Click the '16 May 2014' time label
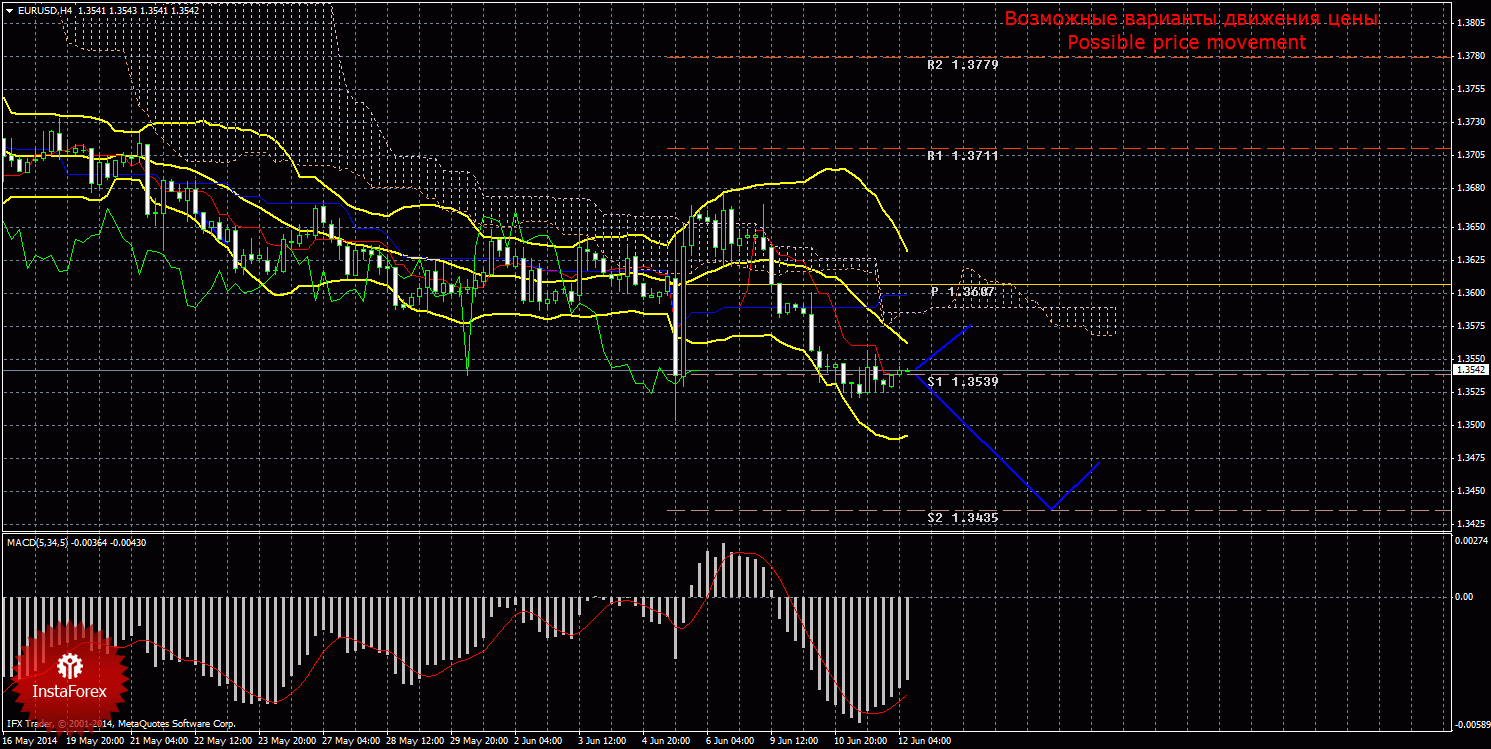The width and height of the screenshot is (1491, 749). click(29, 742)
